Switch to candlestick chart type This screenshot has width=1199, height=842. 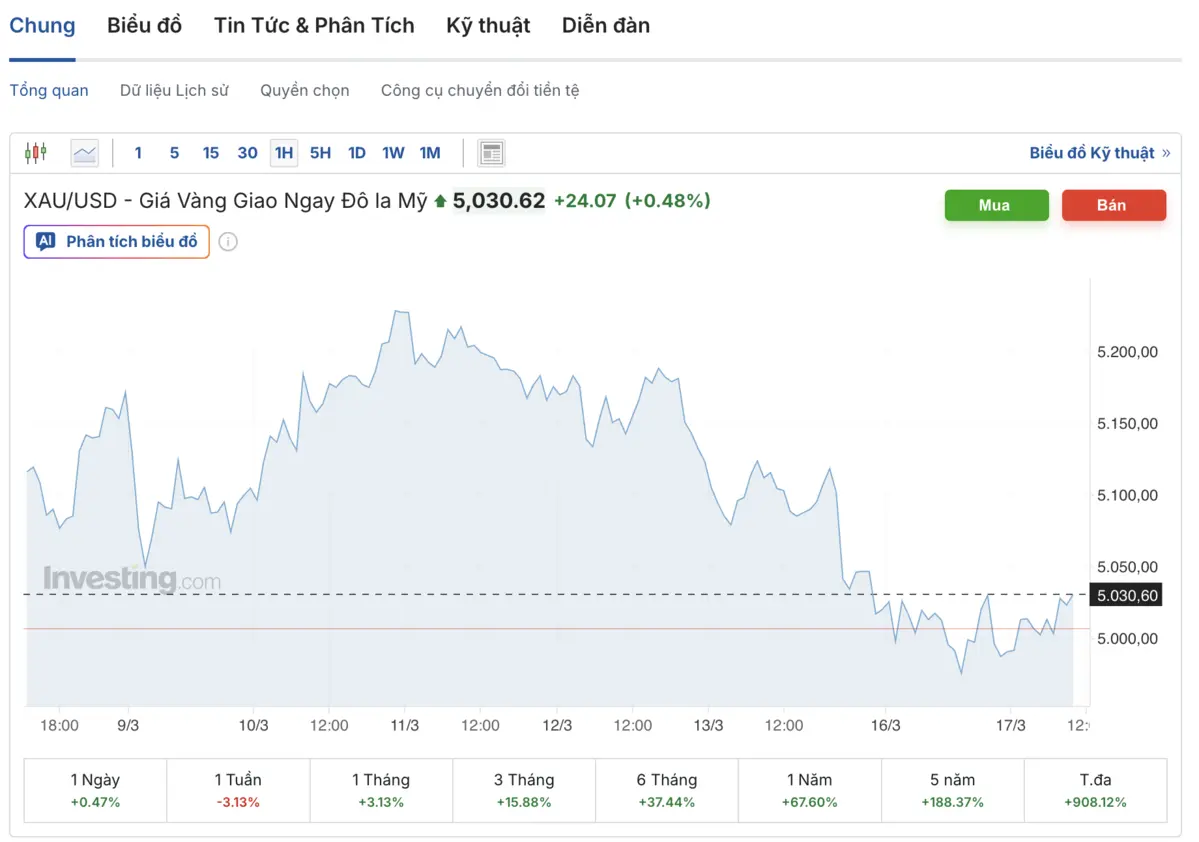tap(36, 153)
